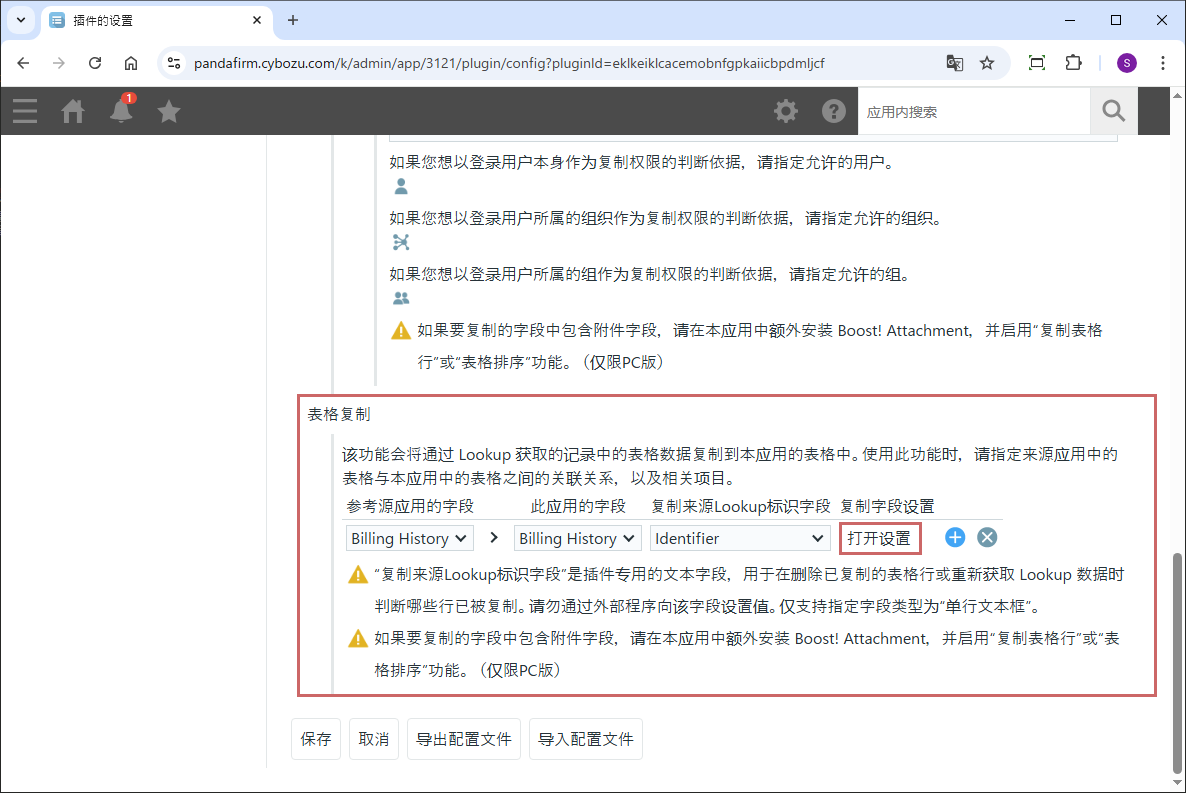Screen dimensions: 1186x793
Task: Click inside the 应用内搜索 search field
Action: (973, 112)
